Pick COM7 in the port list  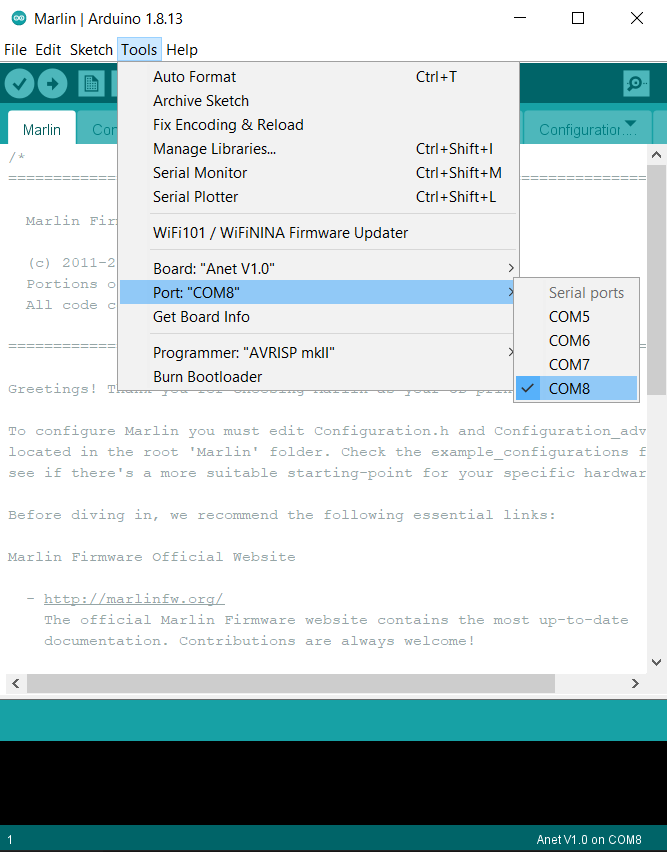576,365
